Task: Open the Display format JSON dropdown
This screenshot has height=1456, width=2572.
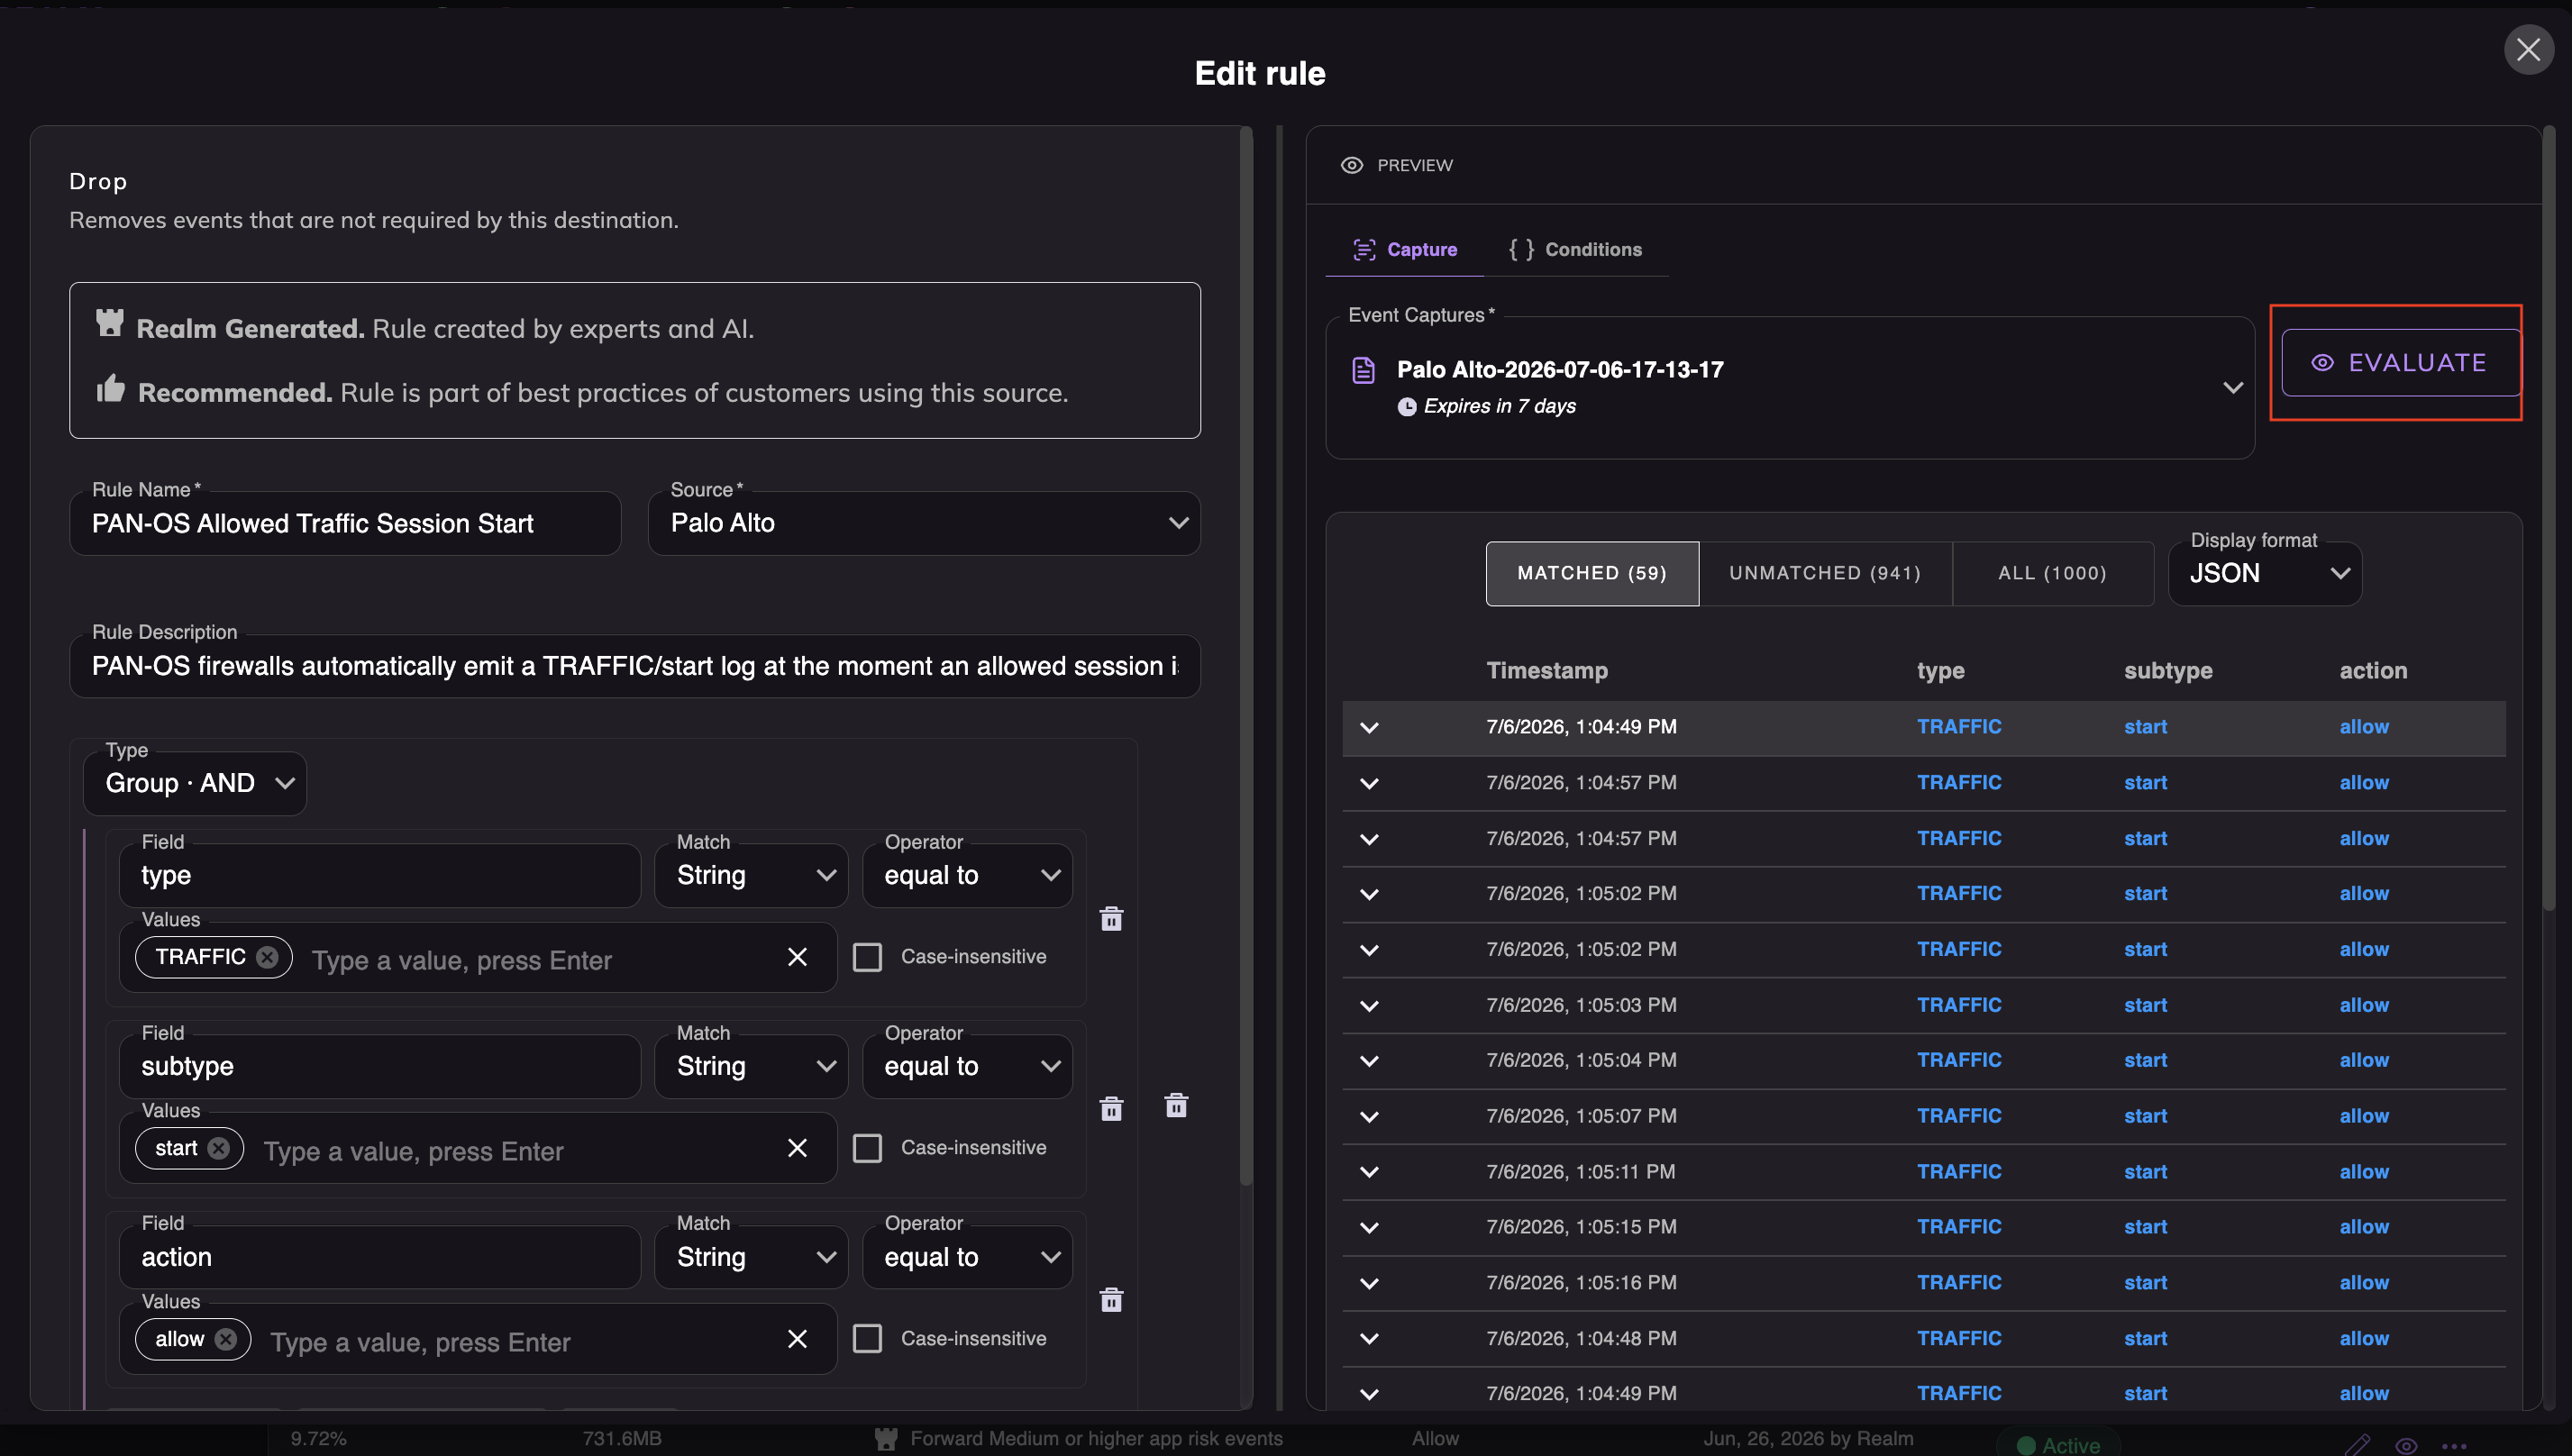Action: pyautogui.click(x=2264, y=574)
